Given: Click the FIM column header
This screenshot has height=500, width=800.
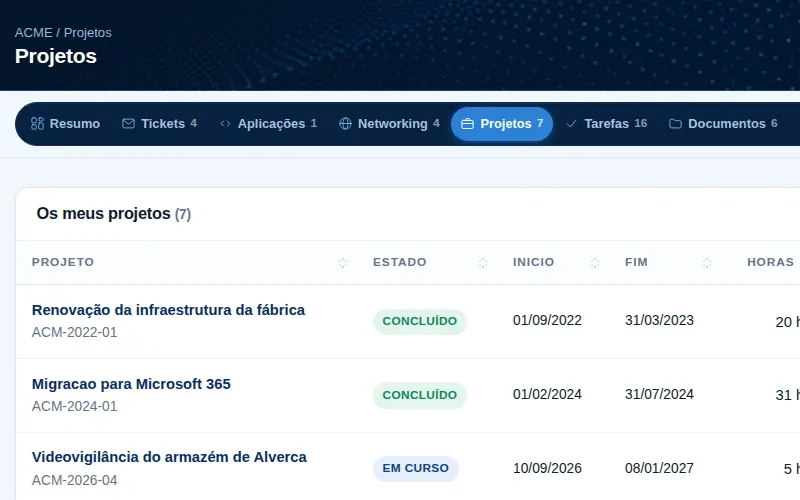Looking at the screenshot, I should [x=636, y=262].
